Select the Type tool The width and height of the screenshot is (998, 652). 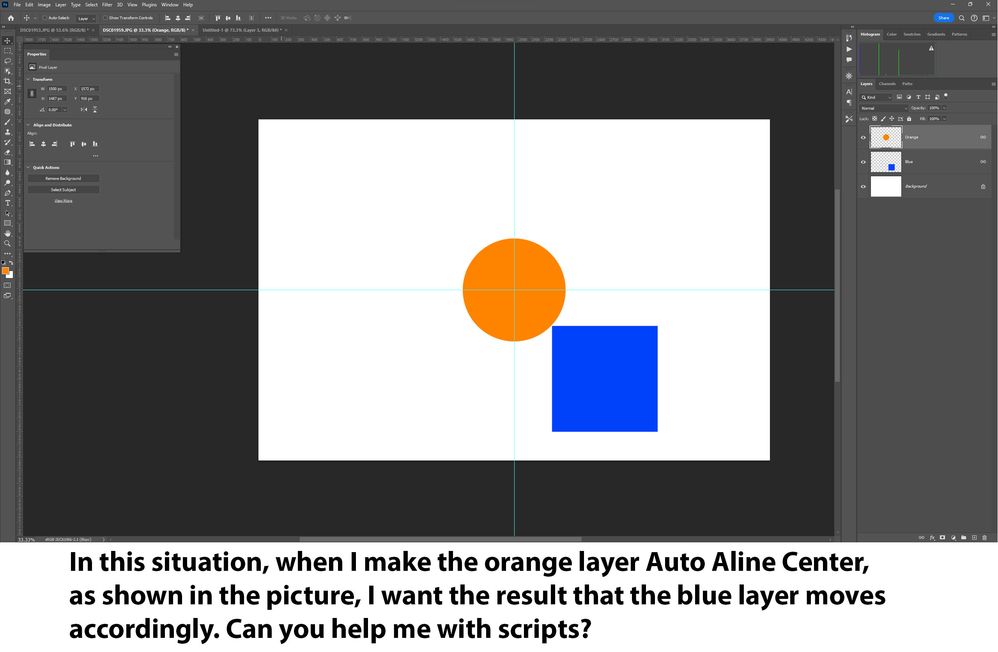(7, 202)
